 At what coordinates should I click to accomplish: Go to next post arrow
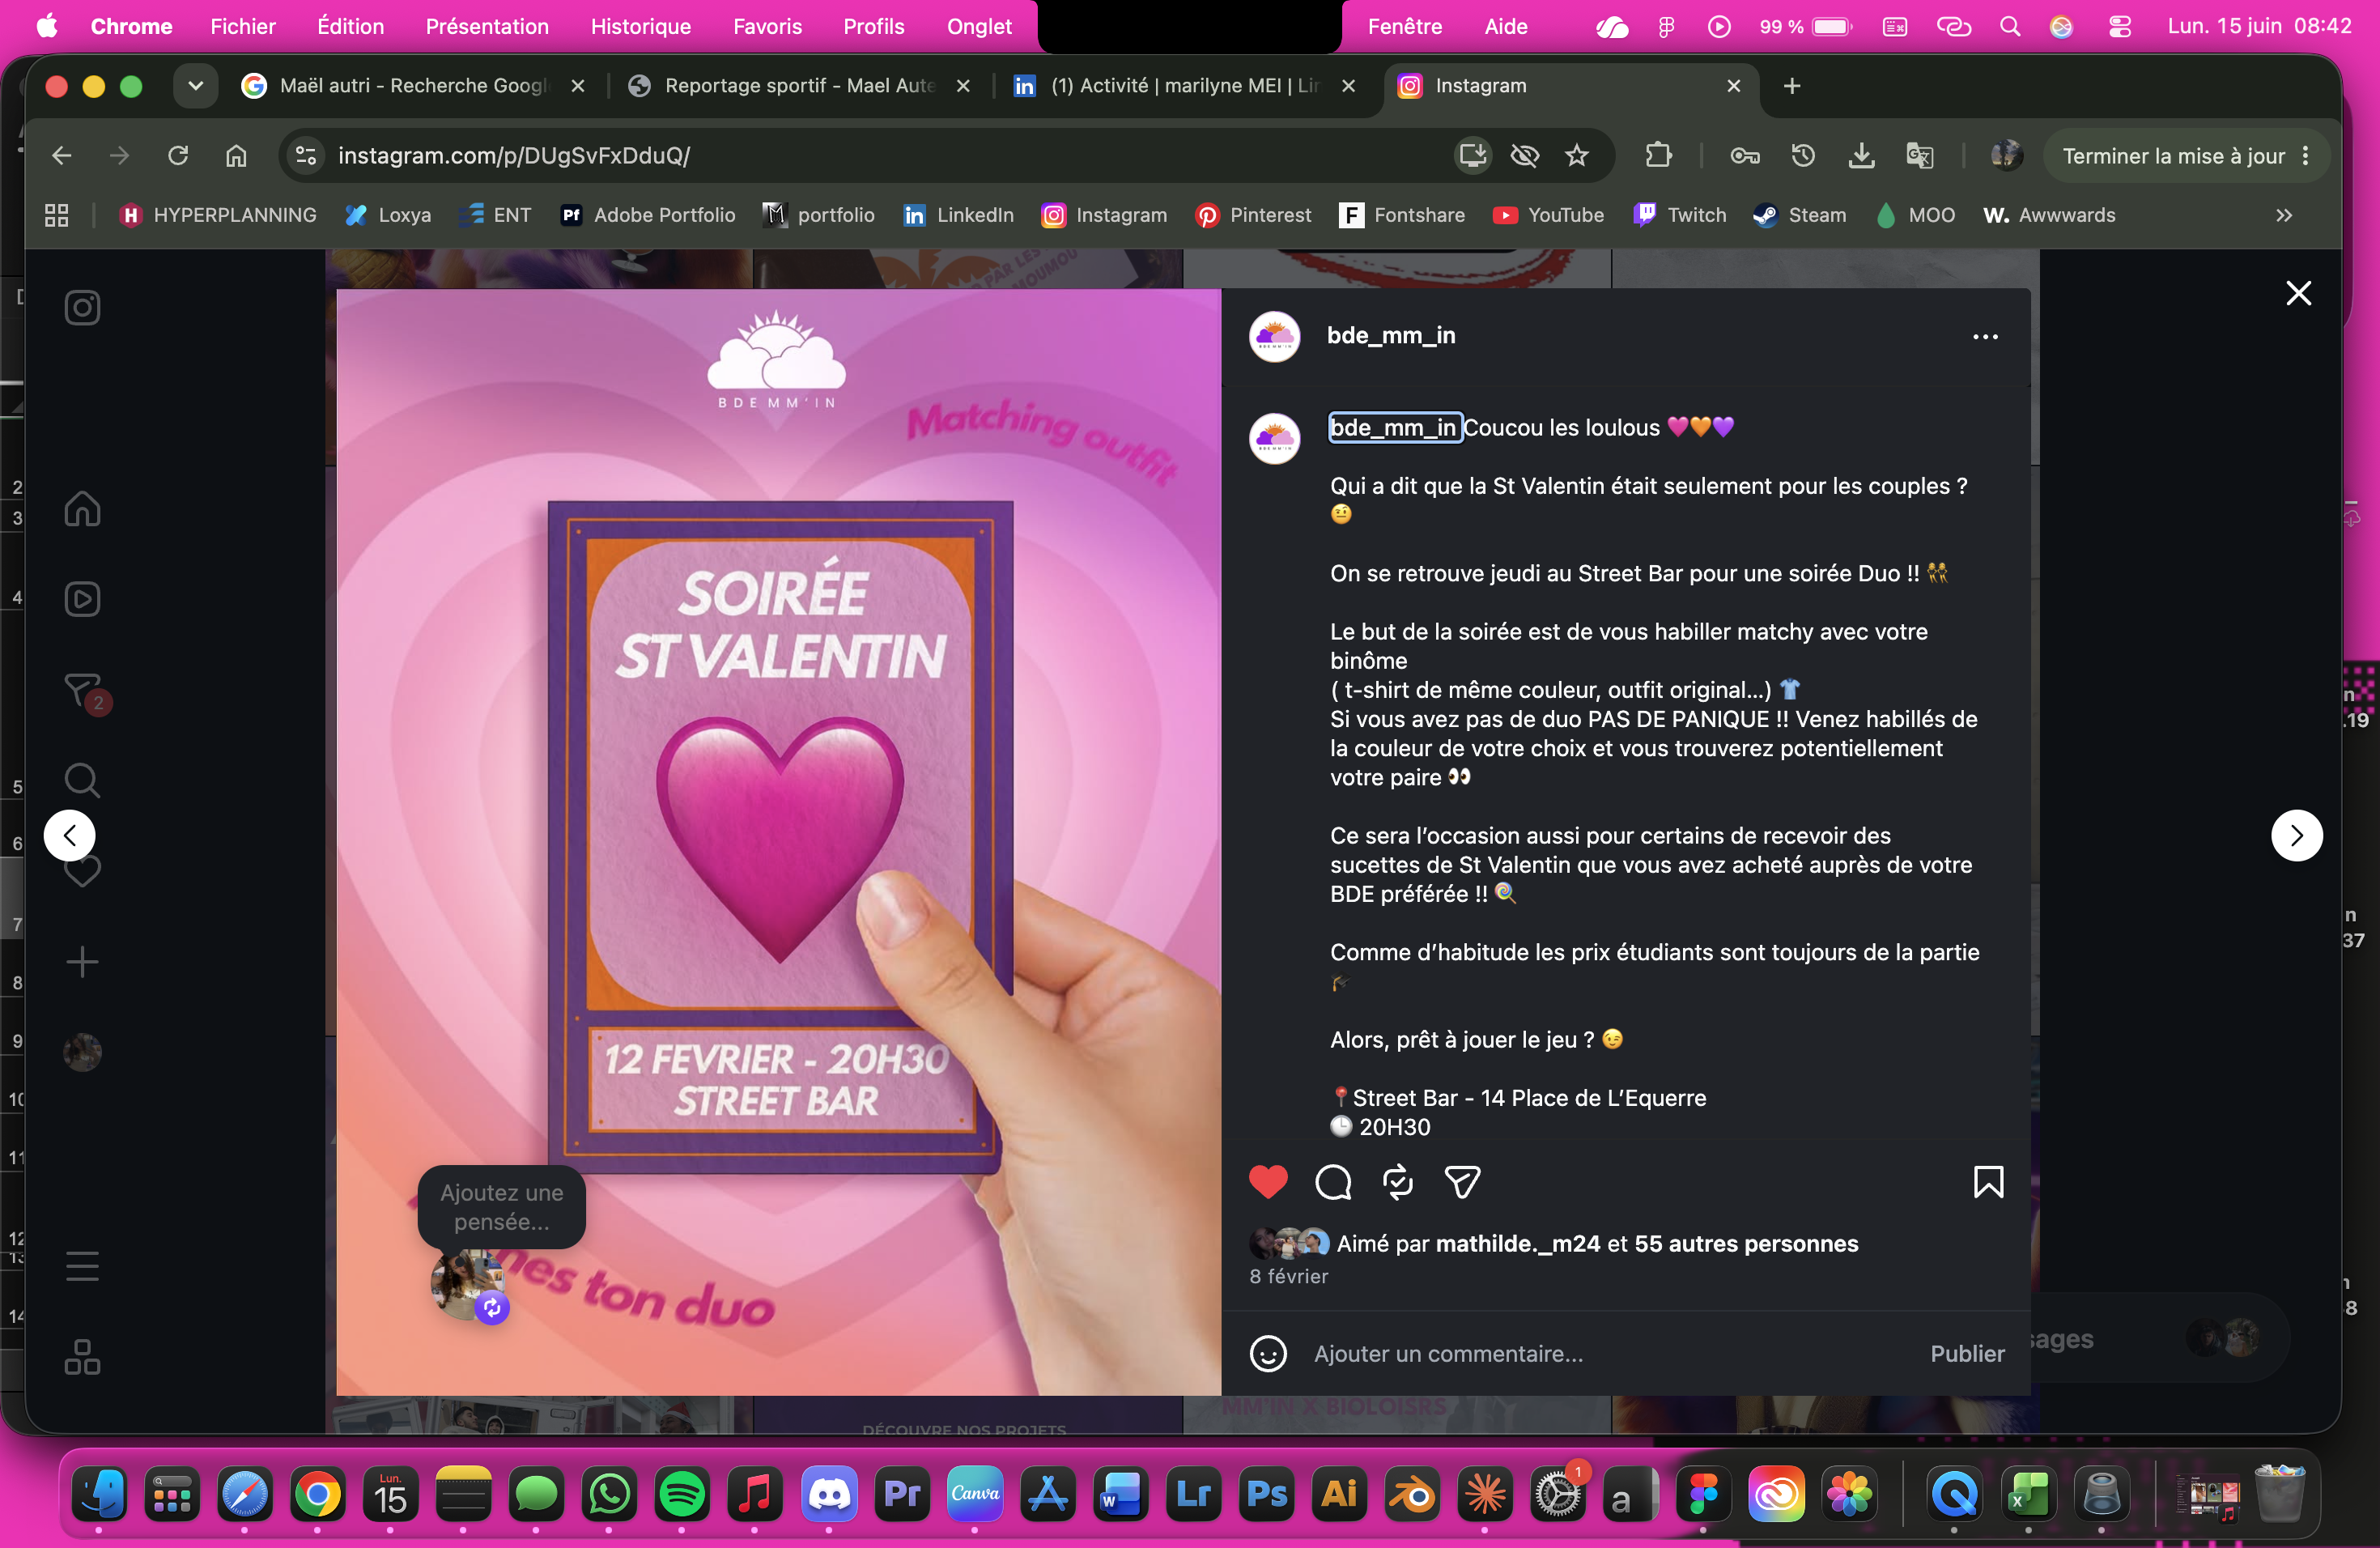2296,835
